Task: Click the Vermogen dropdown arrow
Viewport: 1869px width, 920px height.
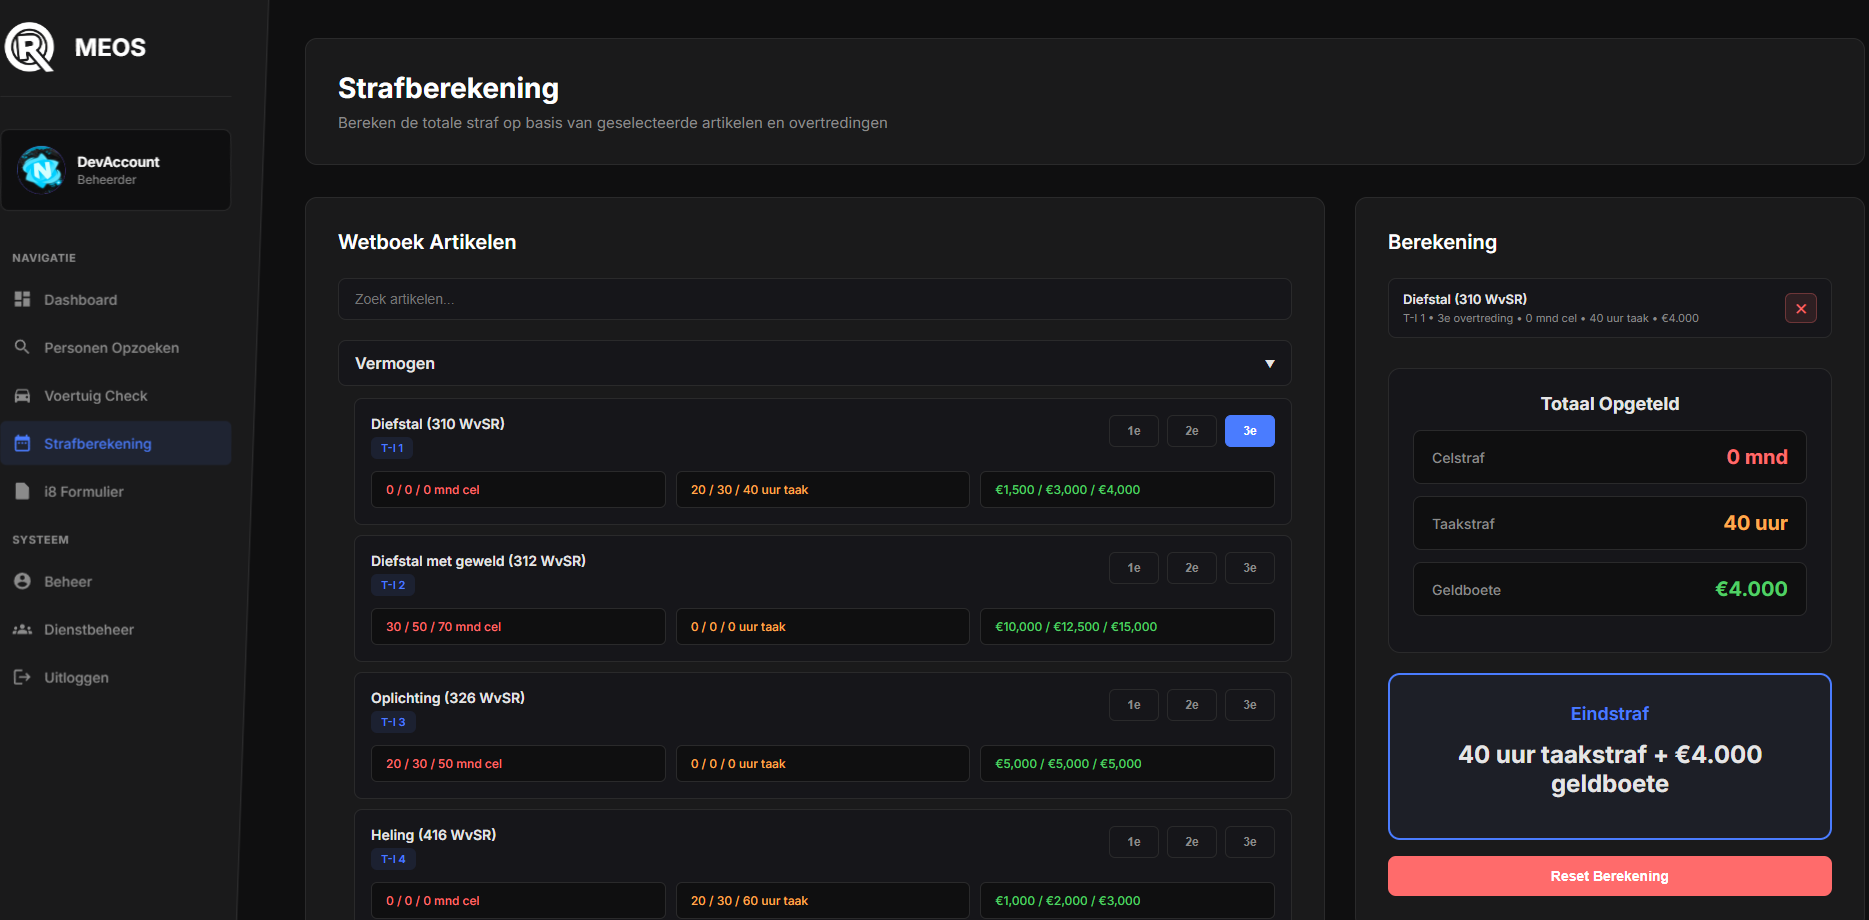Action: 1269,364
